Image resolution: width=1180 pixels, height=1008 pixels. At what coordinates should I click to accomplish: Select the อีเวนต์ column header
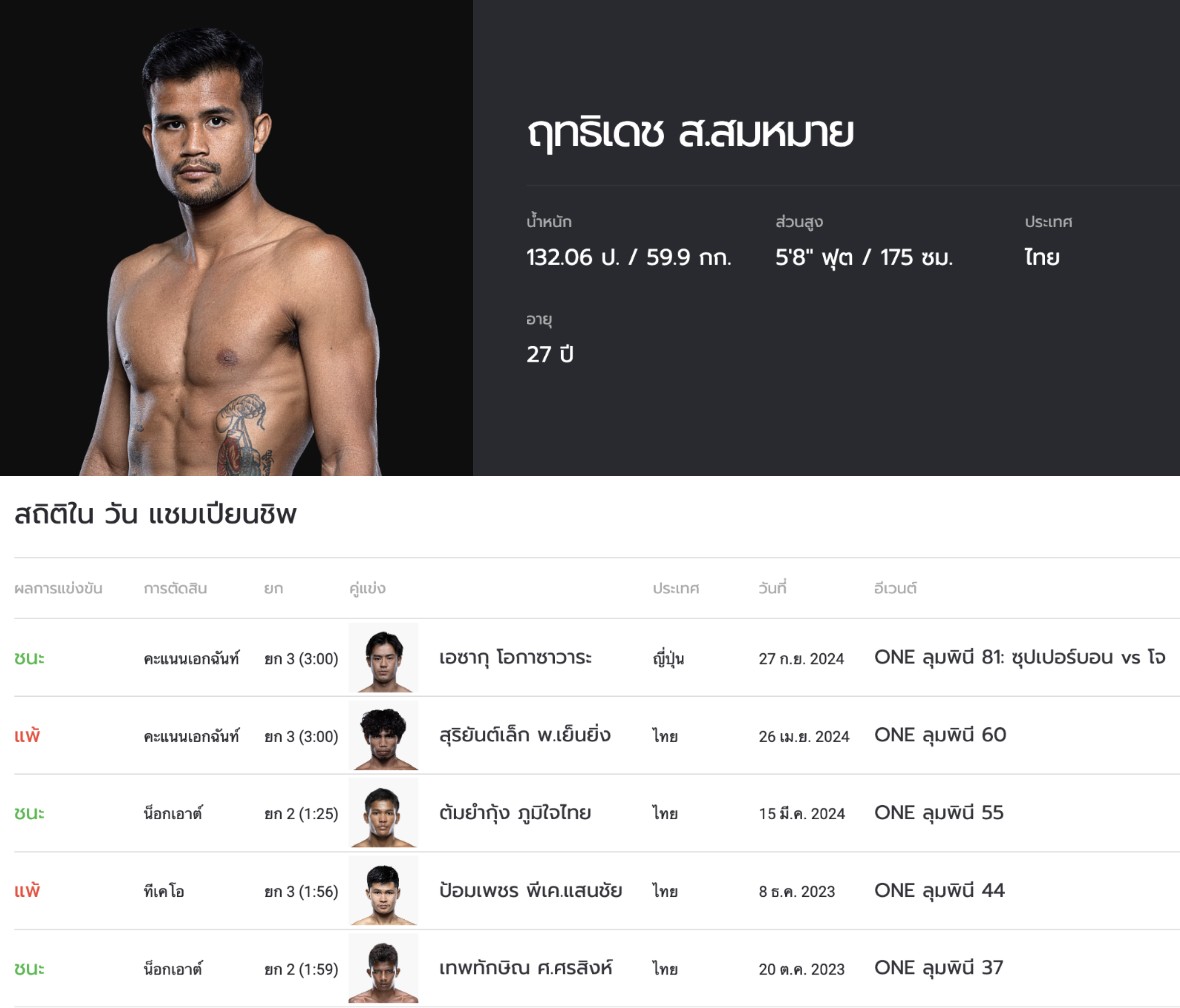coord(895,588)
